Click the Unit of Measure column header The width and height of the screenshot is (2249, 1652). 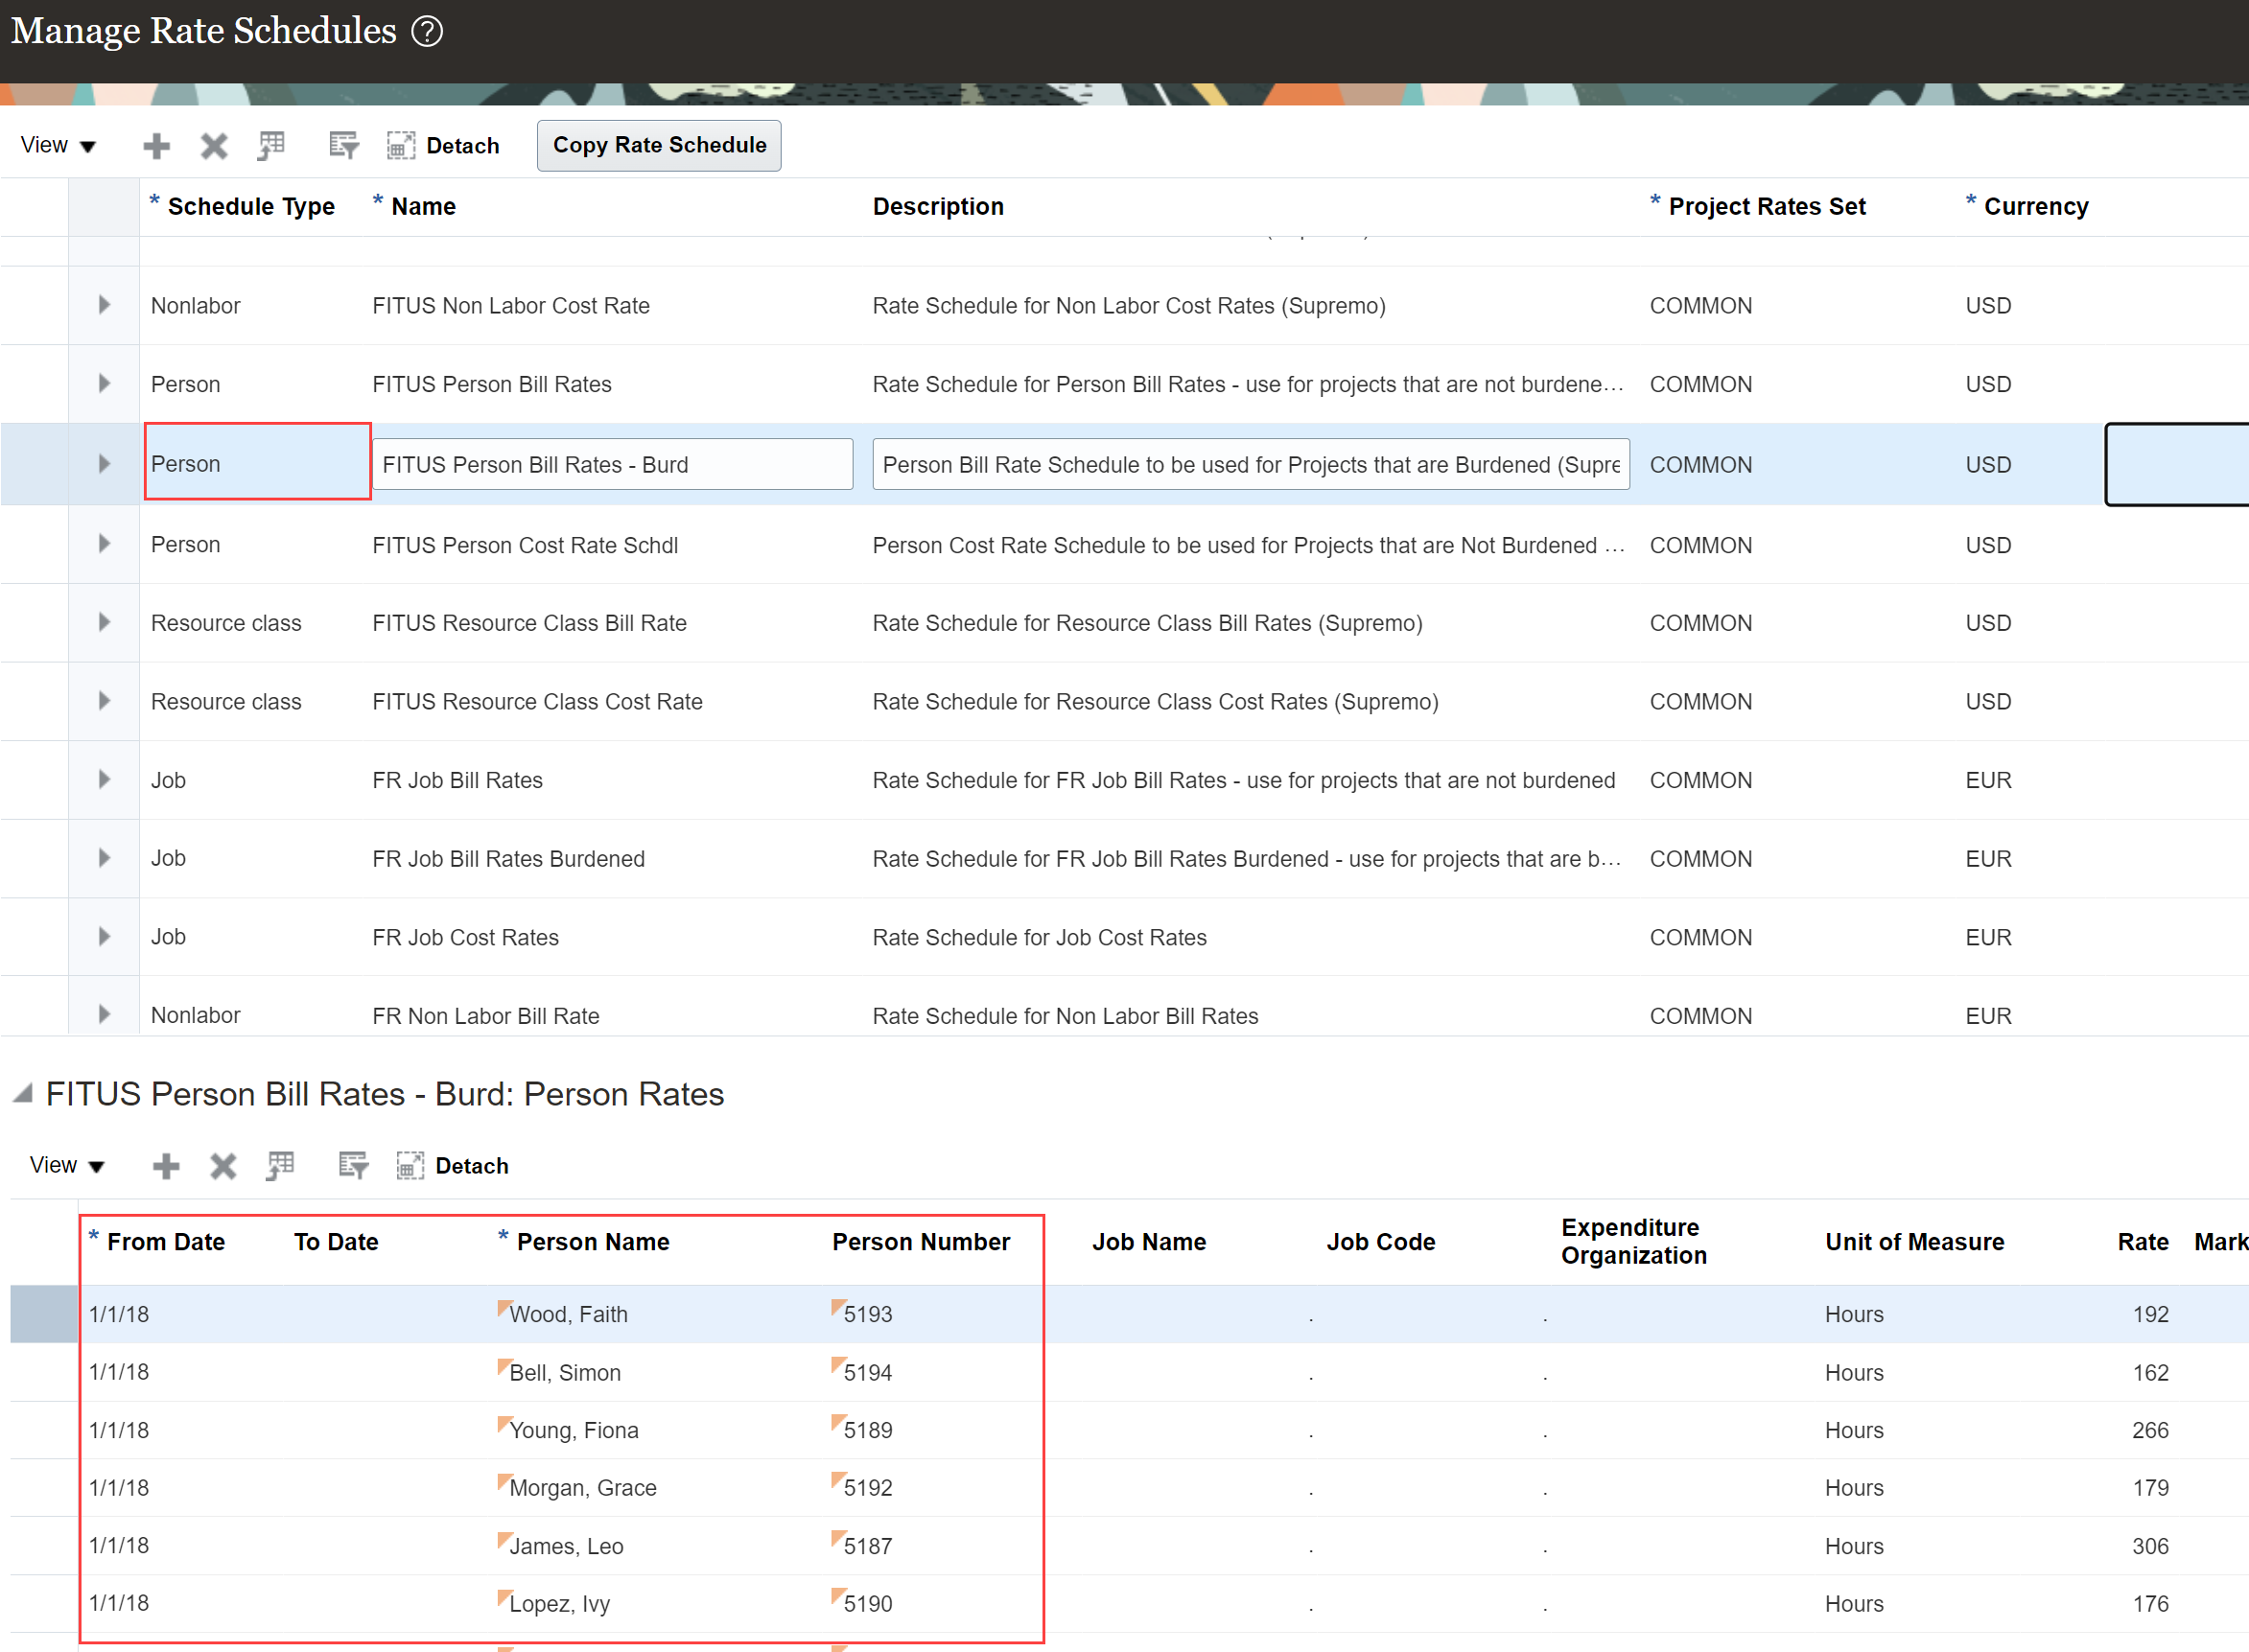(x=1914, y=1242)
